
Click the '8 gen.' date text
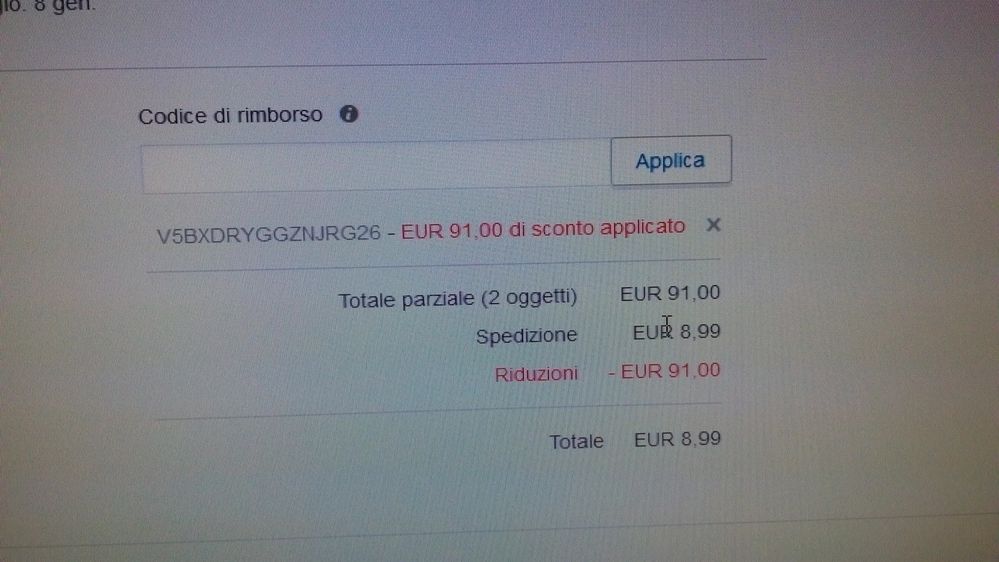[x=63, y=6]
